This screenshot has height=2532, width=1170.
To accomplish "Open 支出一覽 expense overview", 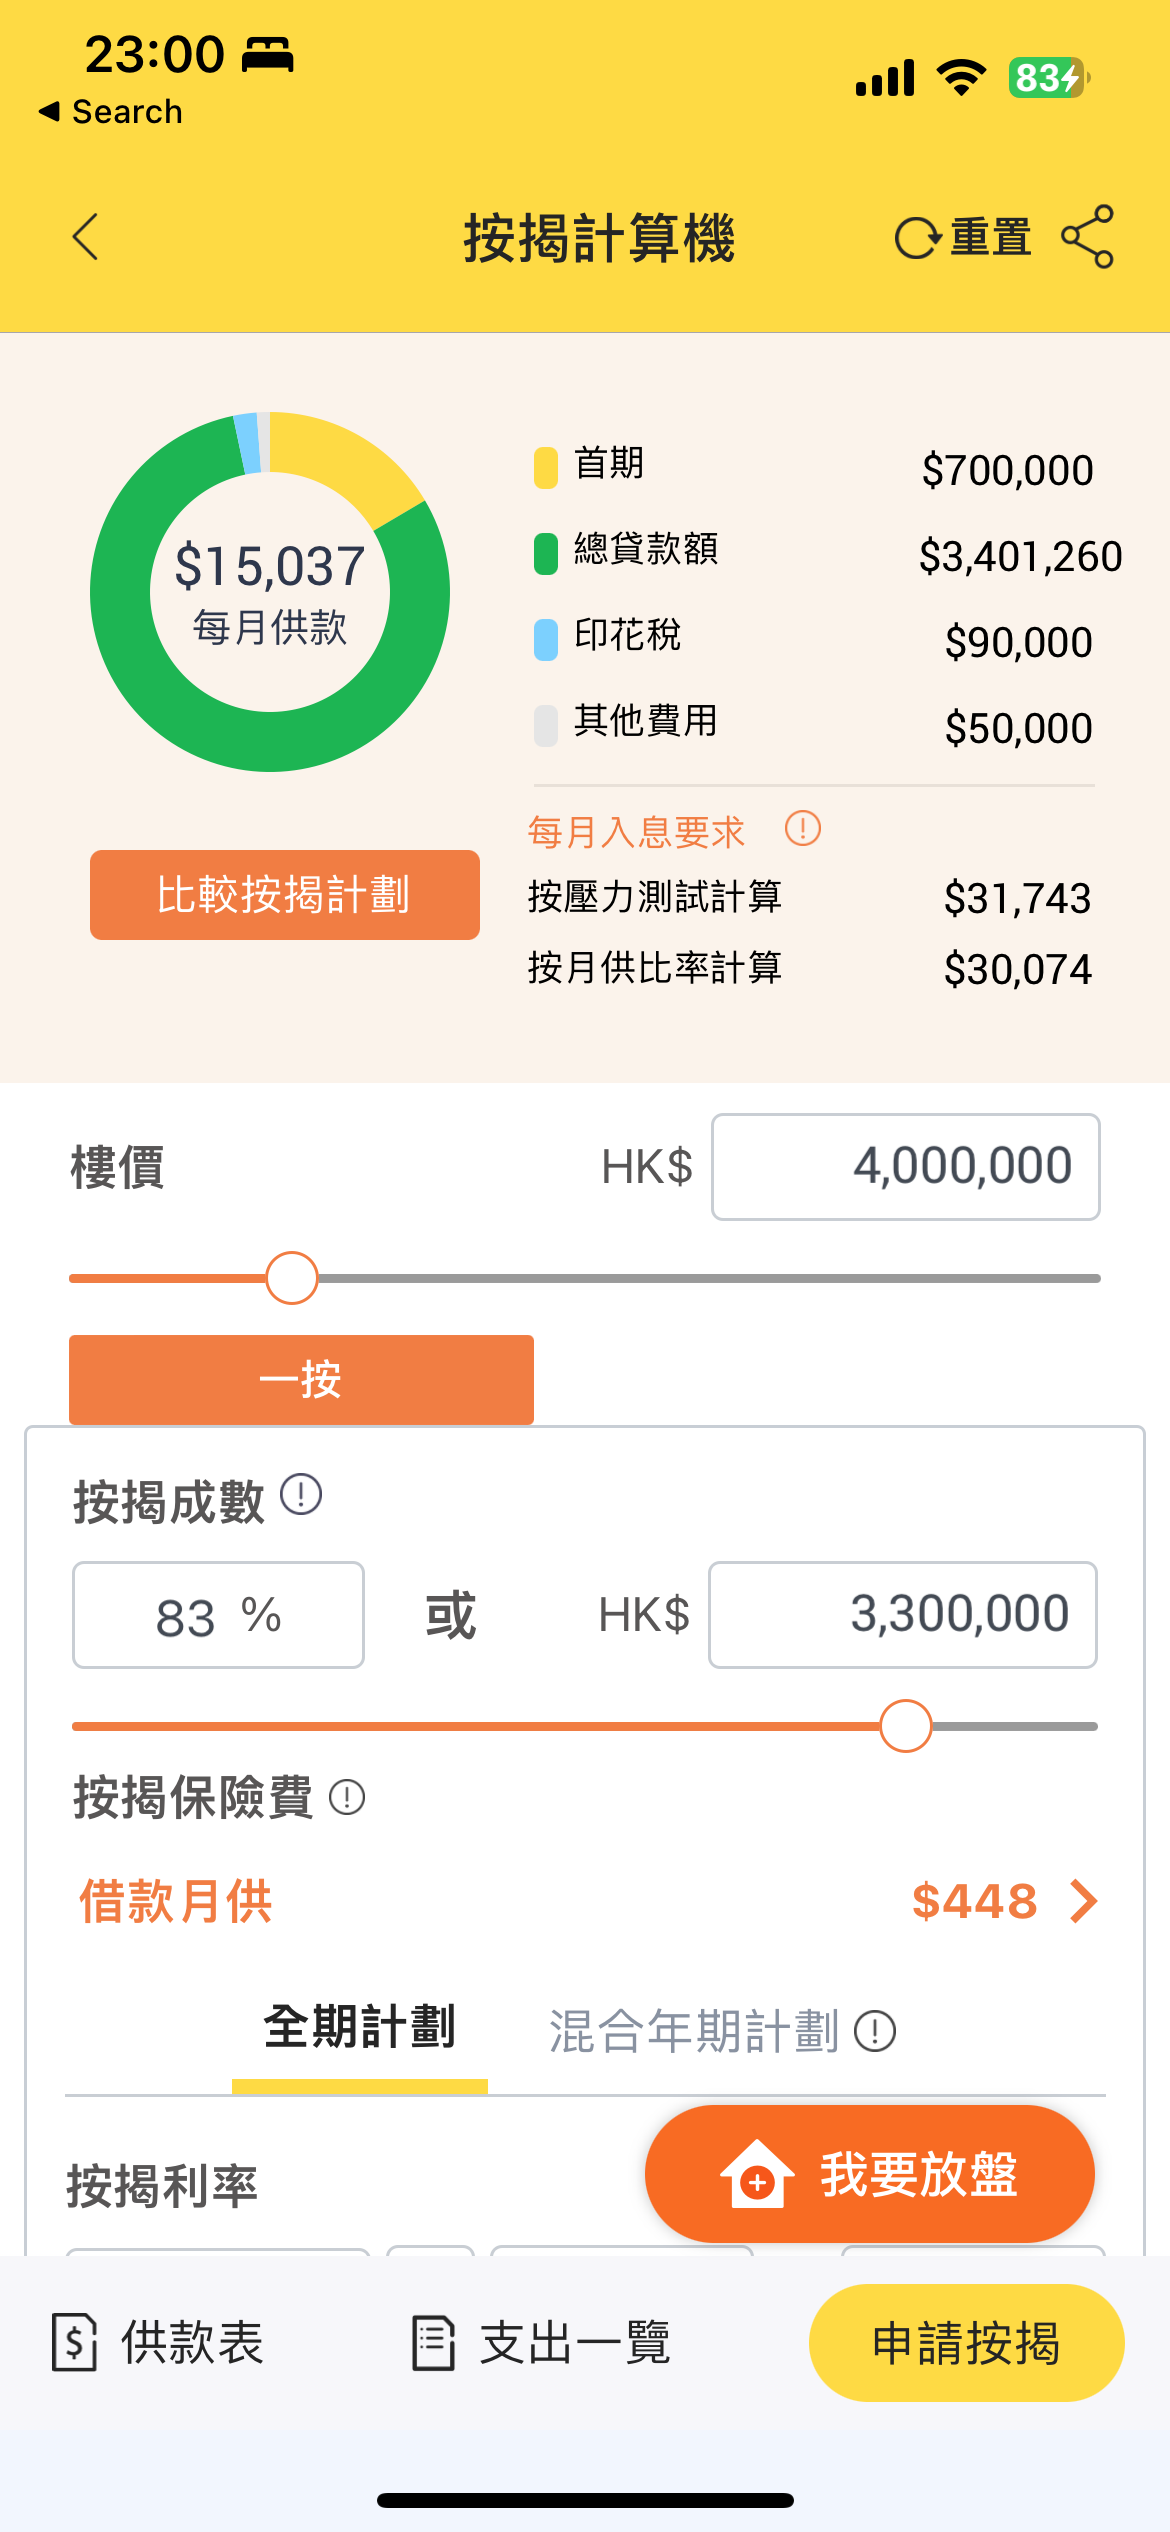I will 541,2343.
